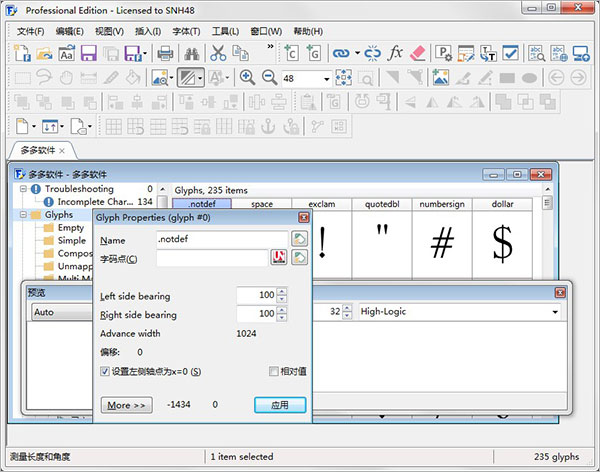Open the 文件(F) menu

point(31,30)
